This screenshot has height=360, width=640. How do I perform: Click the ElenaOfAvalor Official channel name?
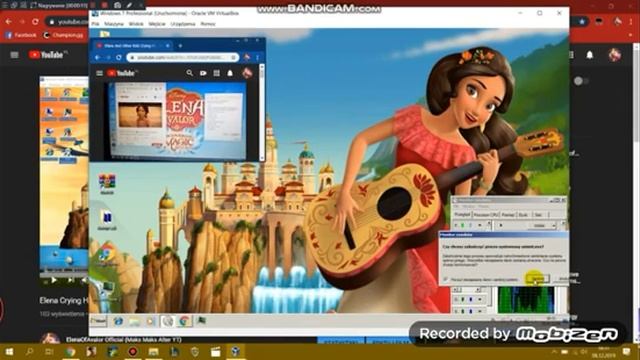point(124,340)
